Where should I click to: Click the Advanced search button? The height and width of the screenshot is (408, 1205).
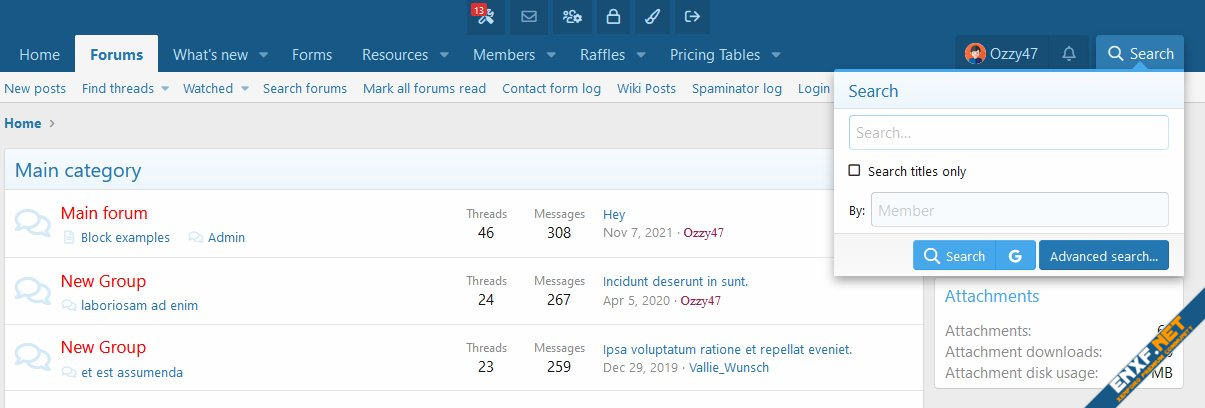1103,256
